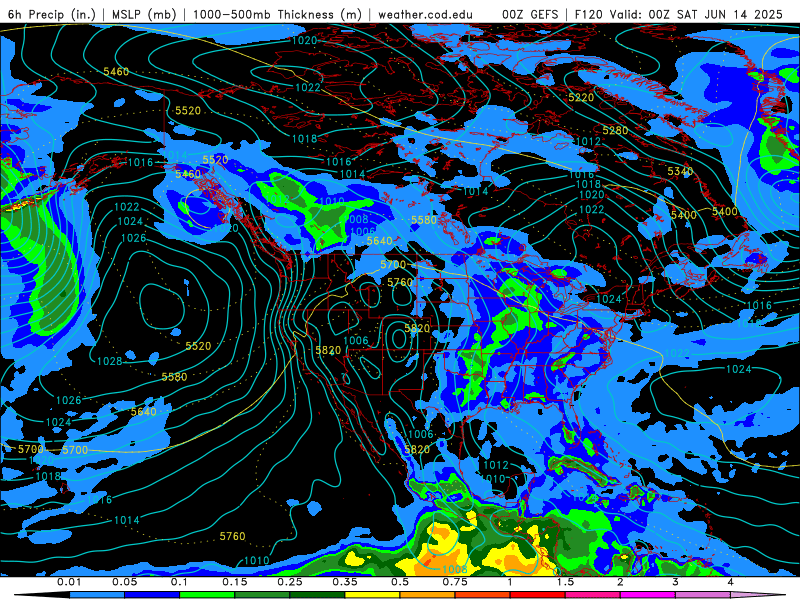This screenshot has height=600, width=800.
Task: Click the "1000-500mb Thickness (m)" header label
Action: pos(278,14)
